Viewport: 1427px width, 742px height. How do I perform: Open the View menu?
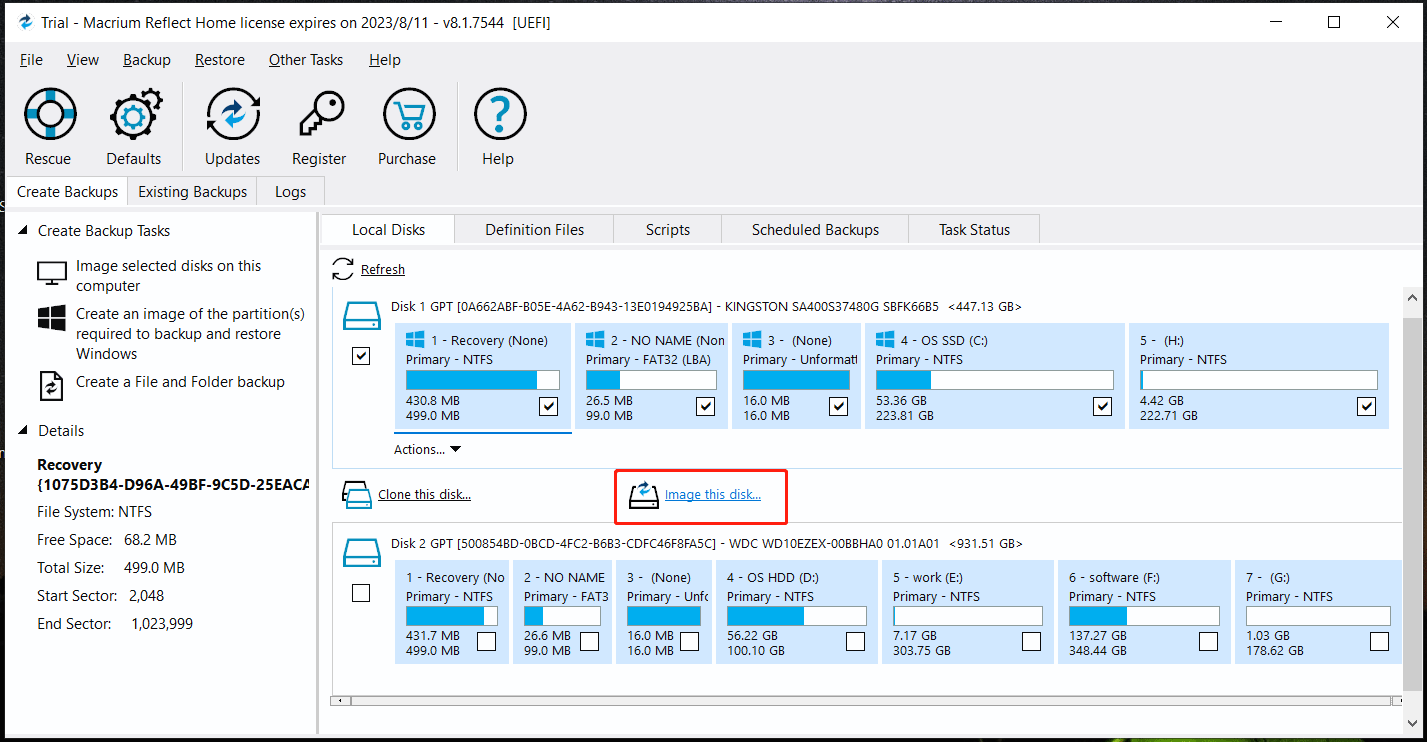(83, 60)
